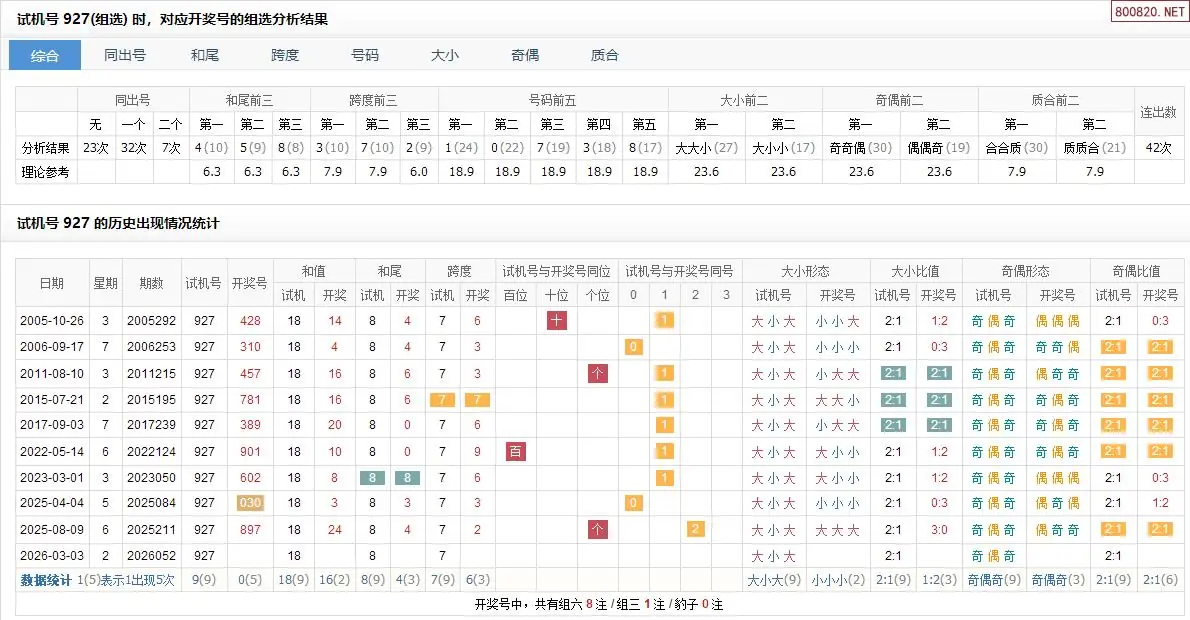Click the 数据统计 label in the footer row
1190x620 pixels.
point(46,580)
